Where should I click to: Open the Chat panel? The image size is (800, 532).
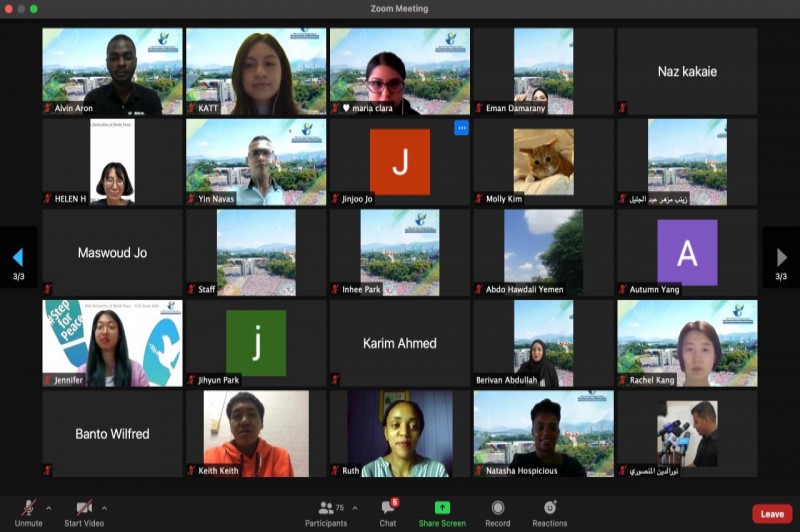coord(388,509)
